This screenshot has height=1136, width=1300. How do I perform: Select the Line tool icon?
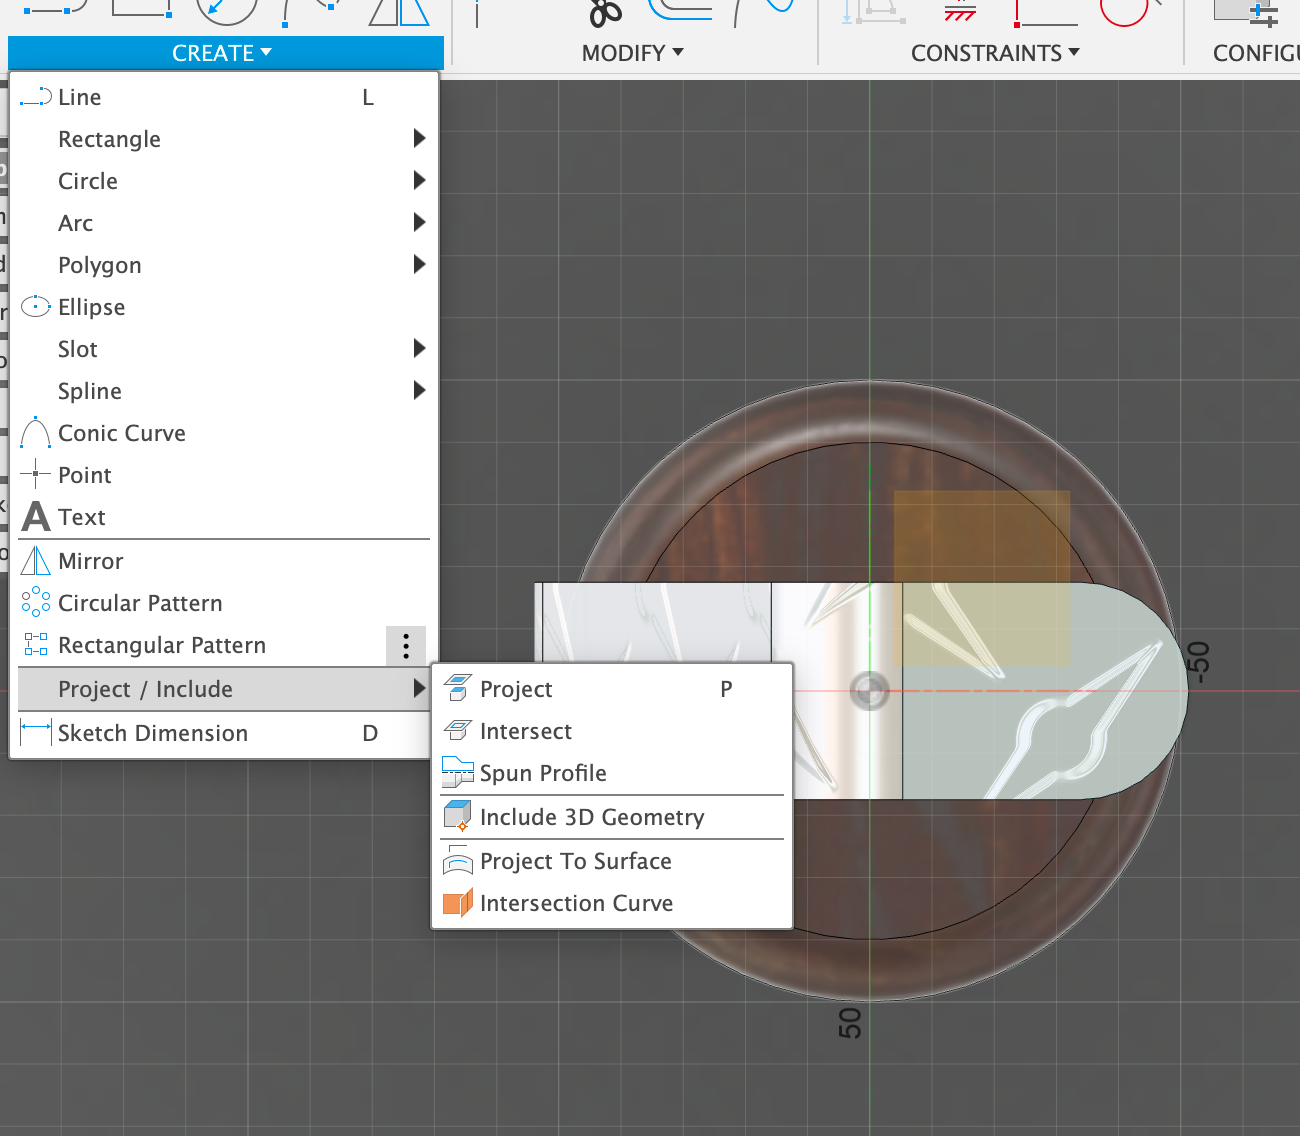tap(36, 97)
